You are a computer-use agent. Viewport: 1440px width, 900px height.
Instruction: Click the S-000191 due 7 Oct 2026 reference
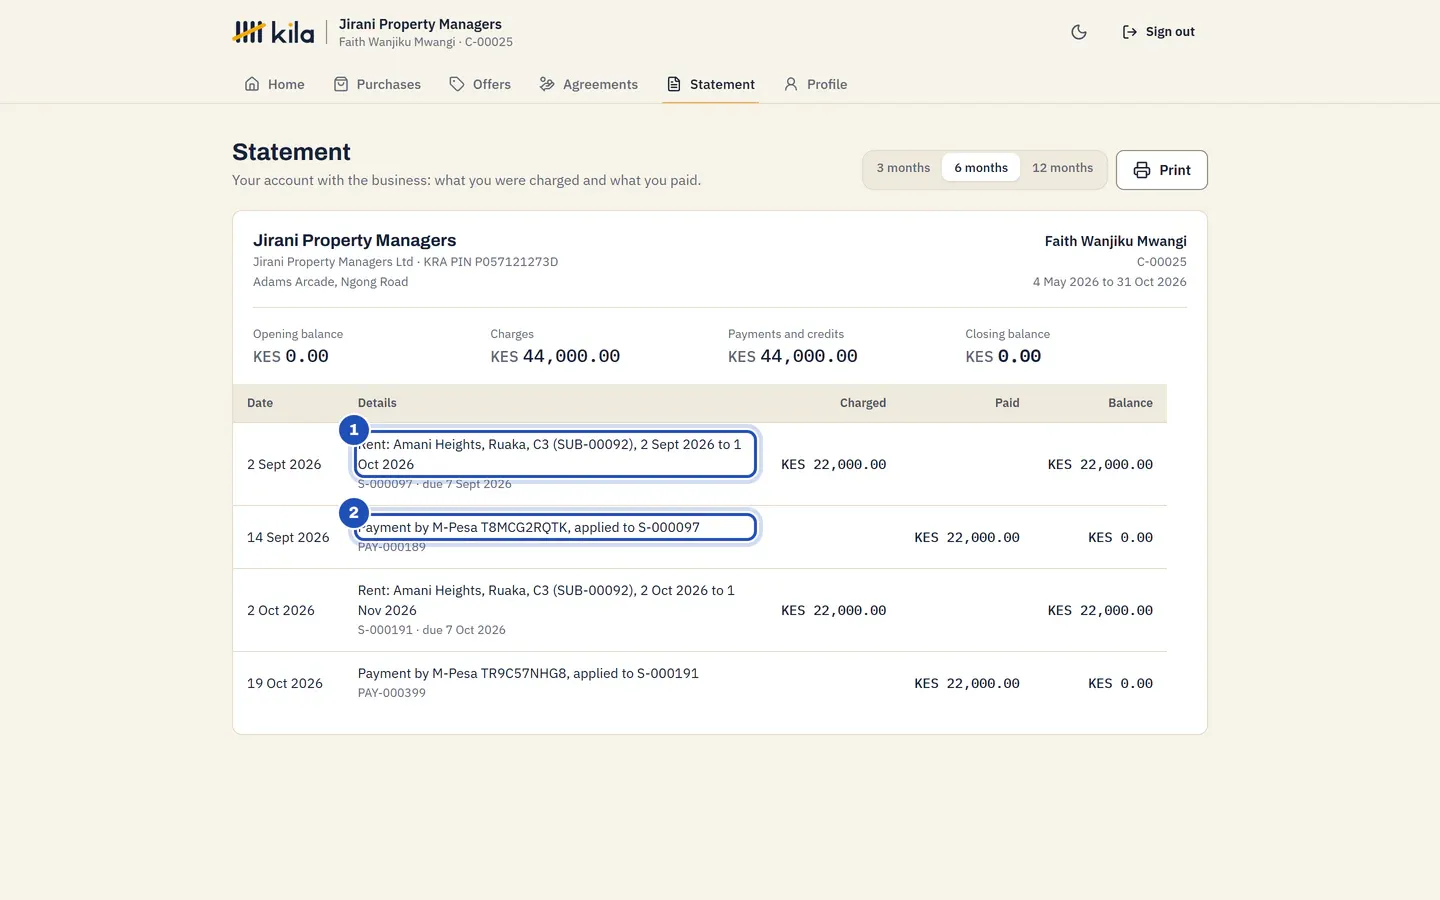tap(432, 630)
